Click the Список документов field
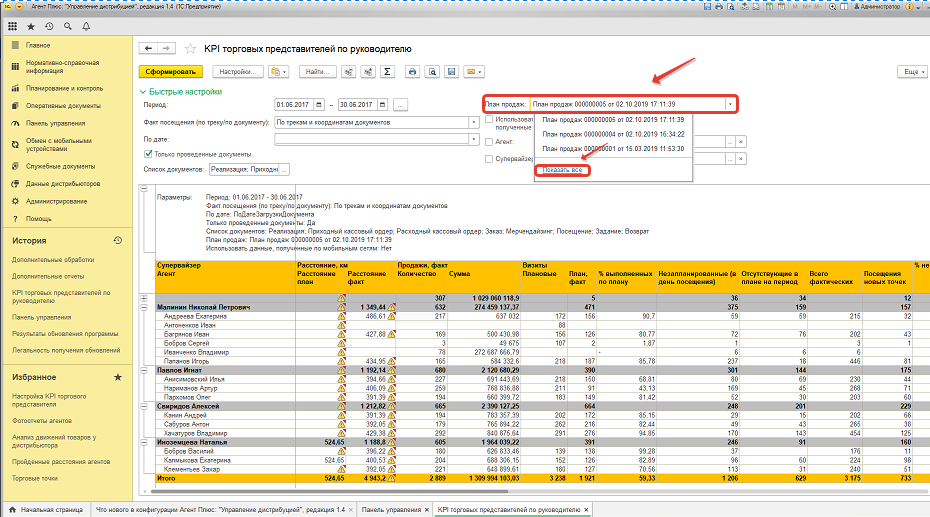 pos(244,170)
